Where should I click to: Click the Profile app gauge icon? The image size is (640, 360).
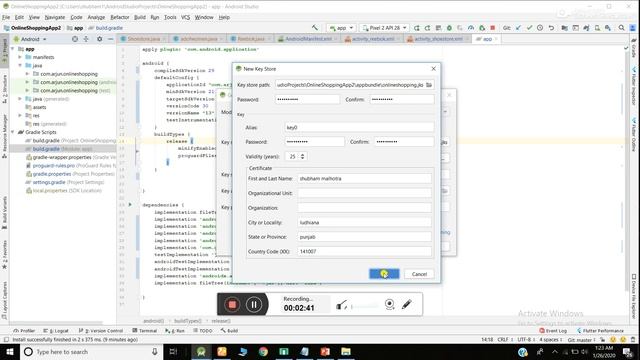click(471, 28)
